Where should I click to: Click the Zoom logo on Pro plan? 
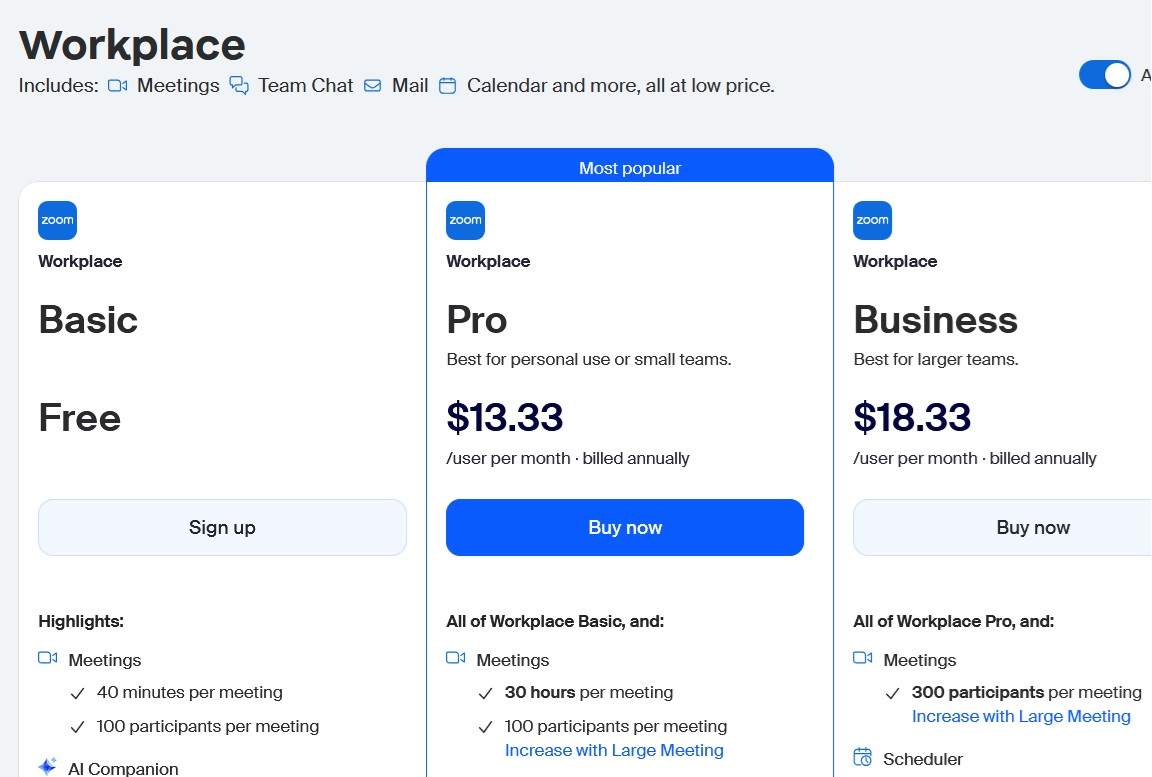(465, 221)
